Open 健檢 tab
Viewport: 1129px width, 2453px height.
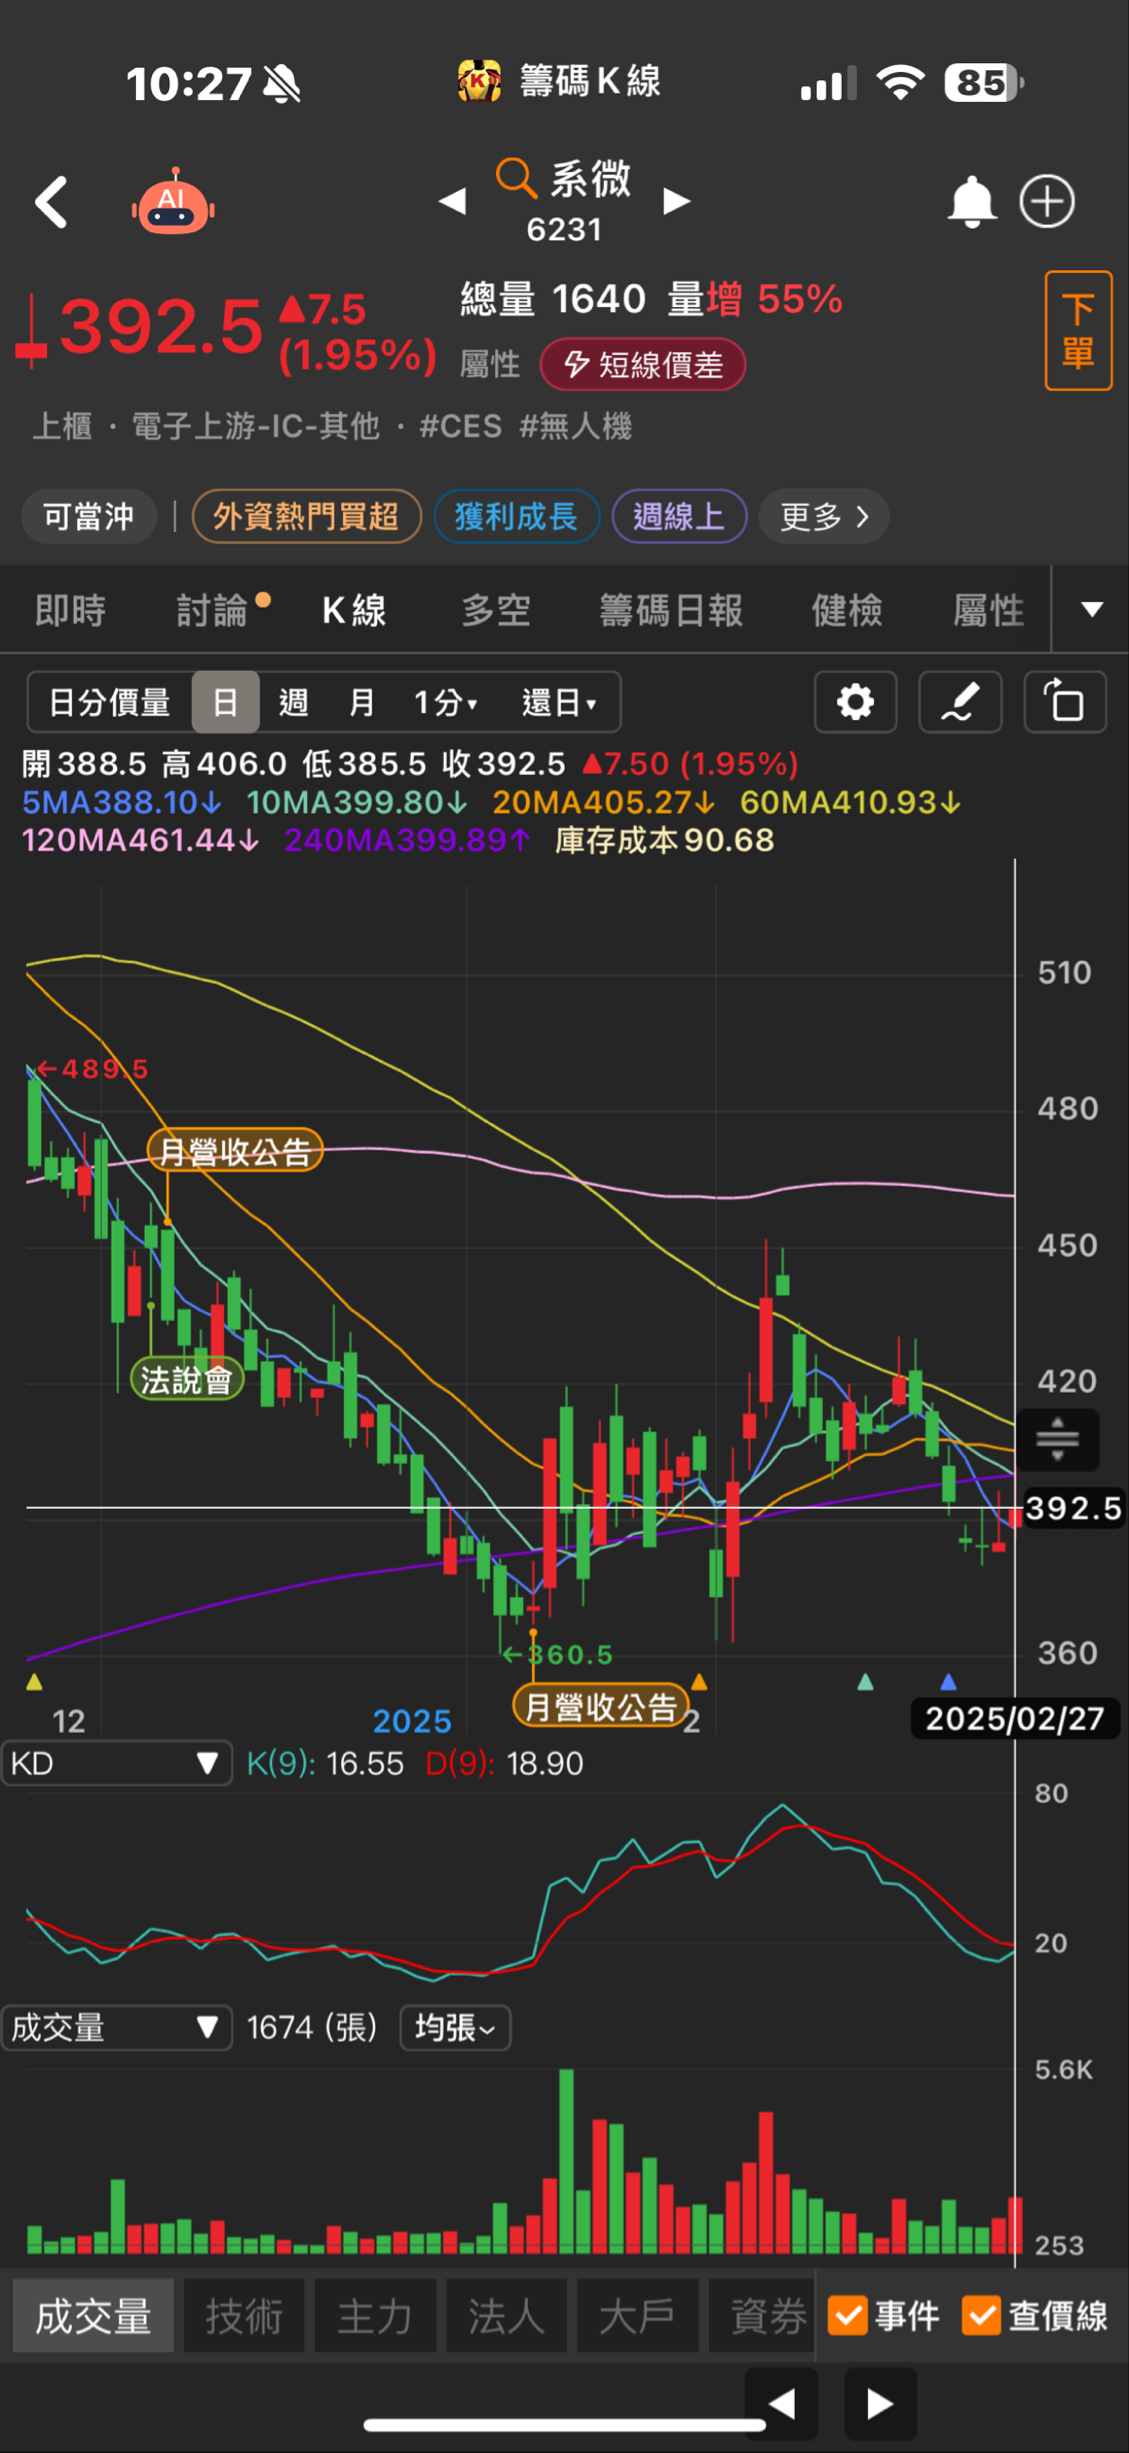(846, 609)
